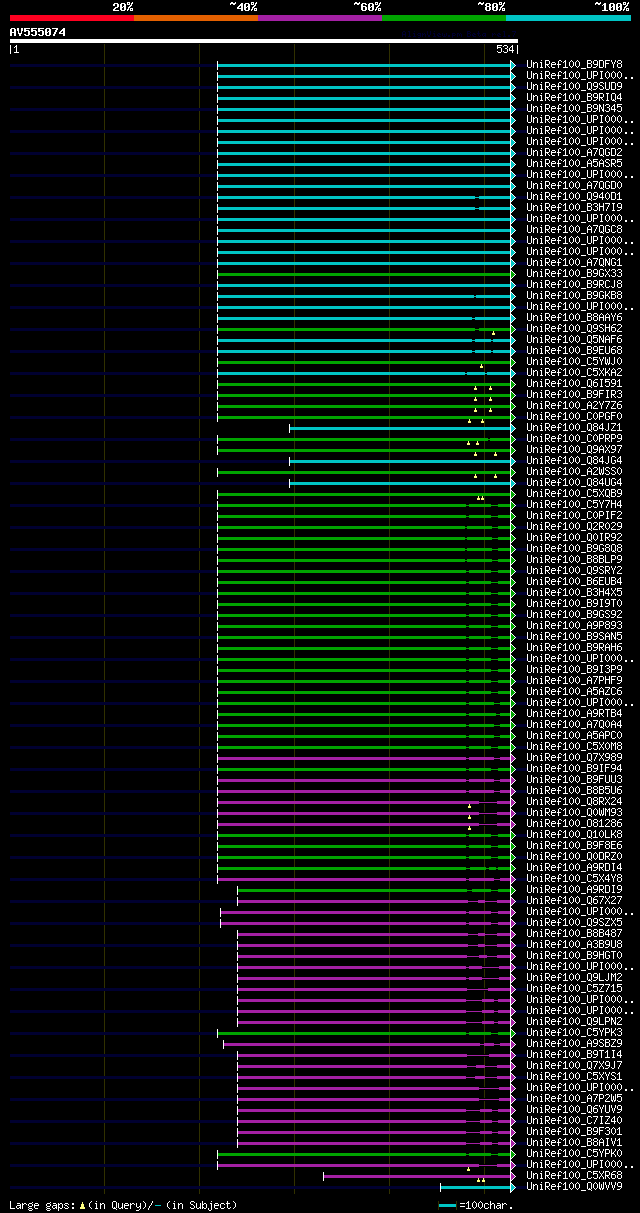Select the UniRef100_B8AAY6 hit label
Screen dimensions: 640x1213
pos(575,317)
